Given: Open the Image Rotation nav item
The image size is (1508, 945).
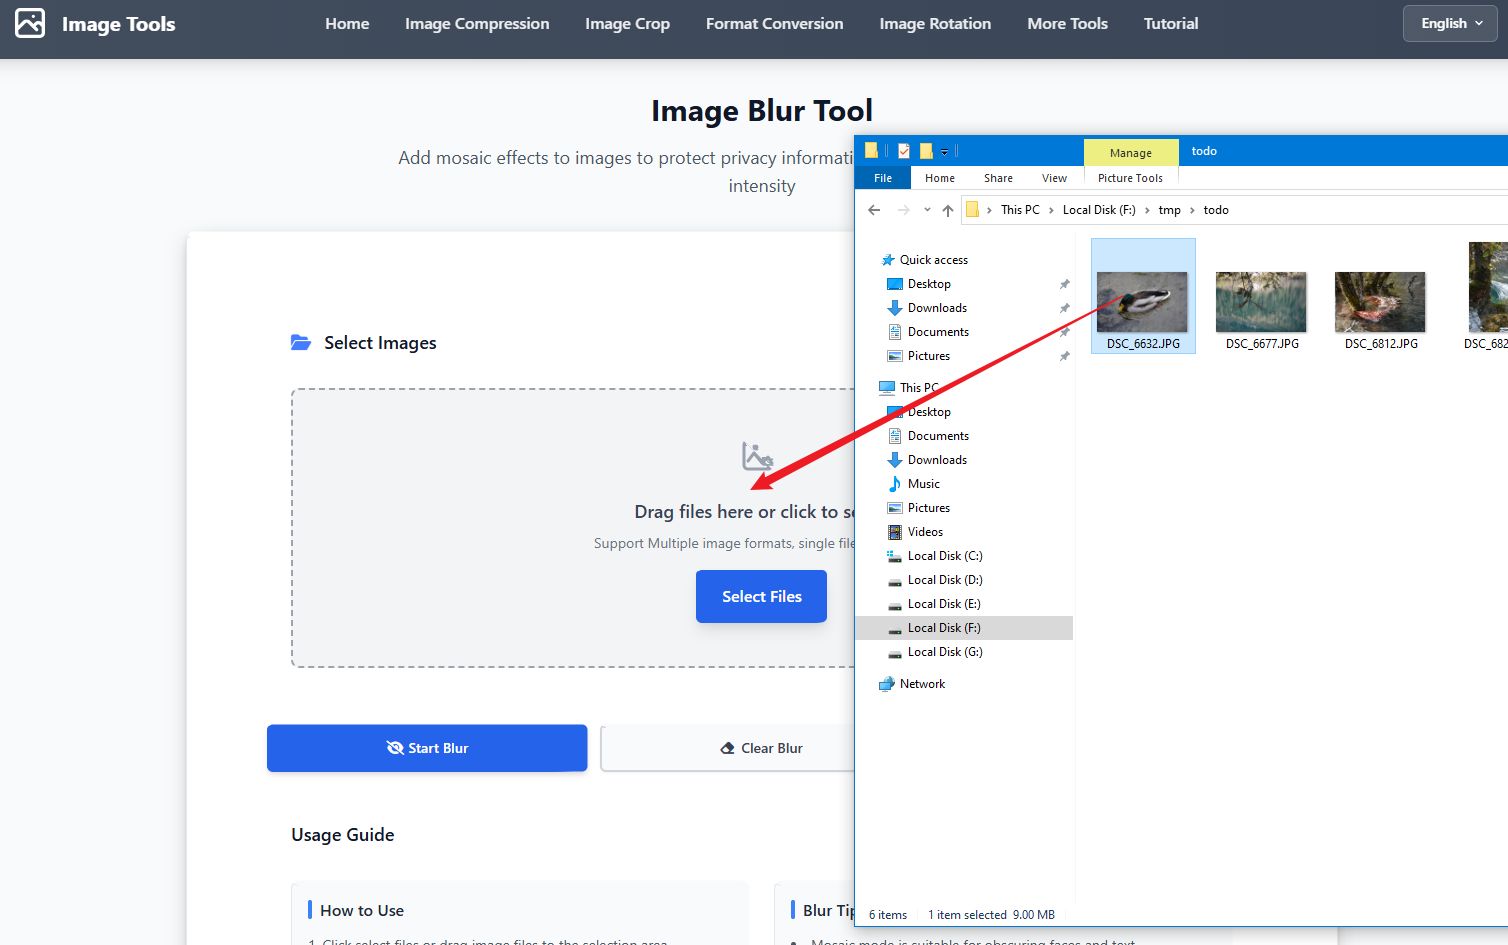Looking at the screenshot, I should (936, 24).
